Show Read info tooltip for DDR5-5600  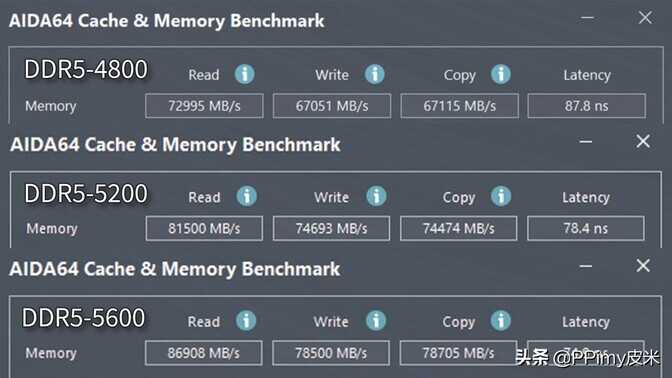(x=246, y=321)
